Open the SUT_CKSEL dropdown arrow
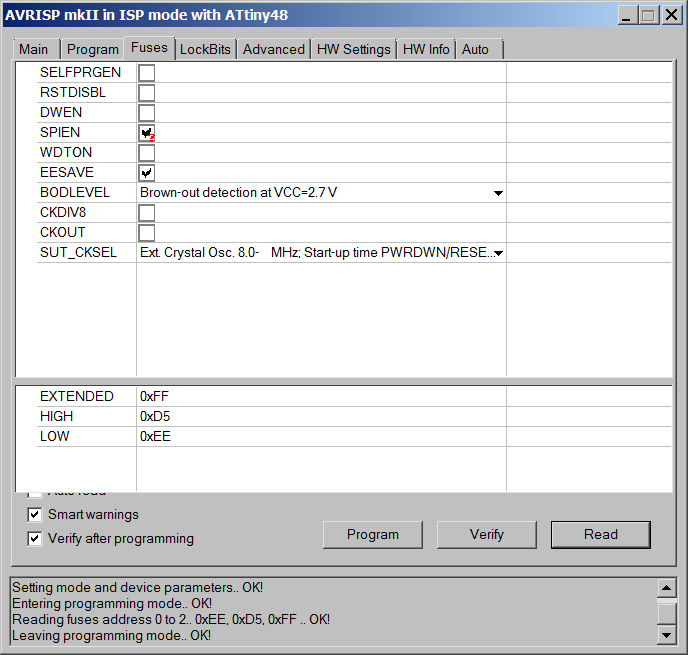Viewport: 688px width, 655px height. pos(498,253)
